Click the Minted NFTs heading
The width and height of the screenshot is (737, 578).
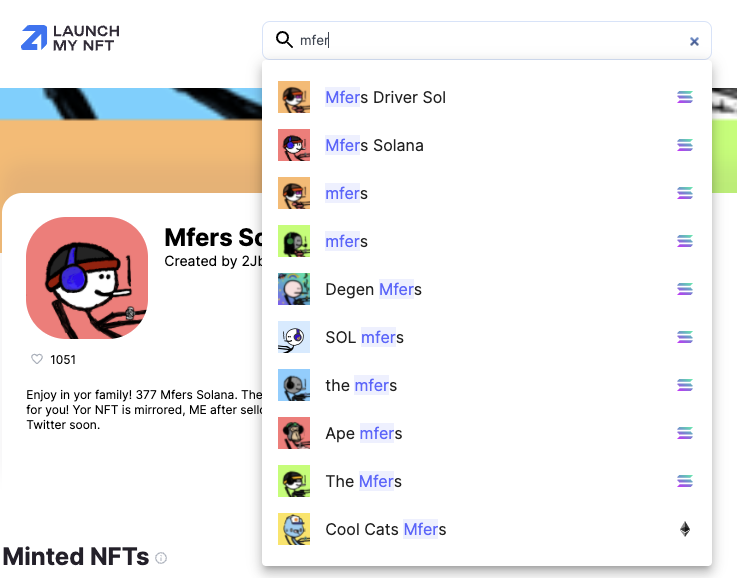76,556
